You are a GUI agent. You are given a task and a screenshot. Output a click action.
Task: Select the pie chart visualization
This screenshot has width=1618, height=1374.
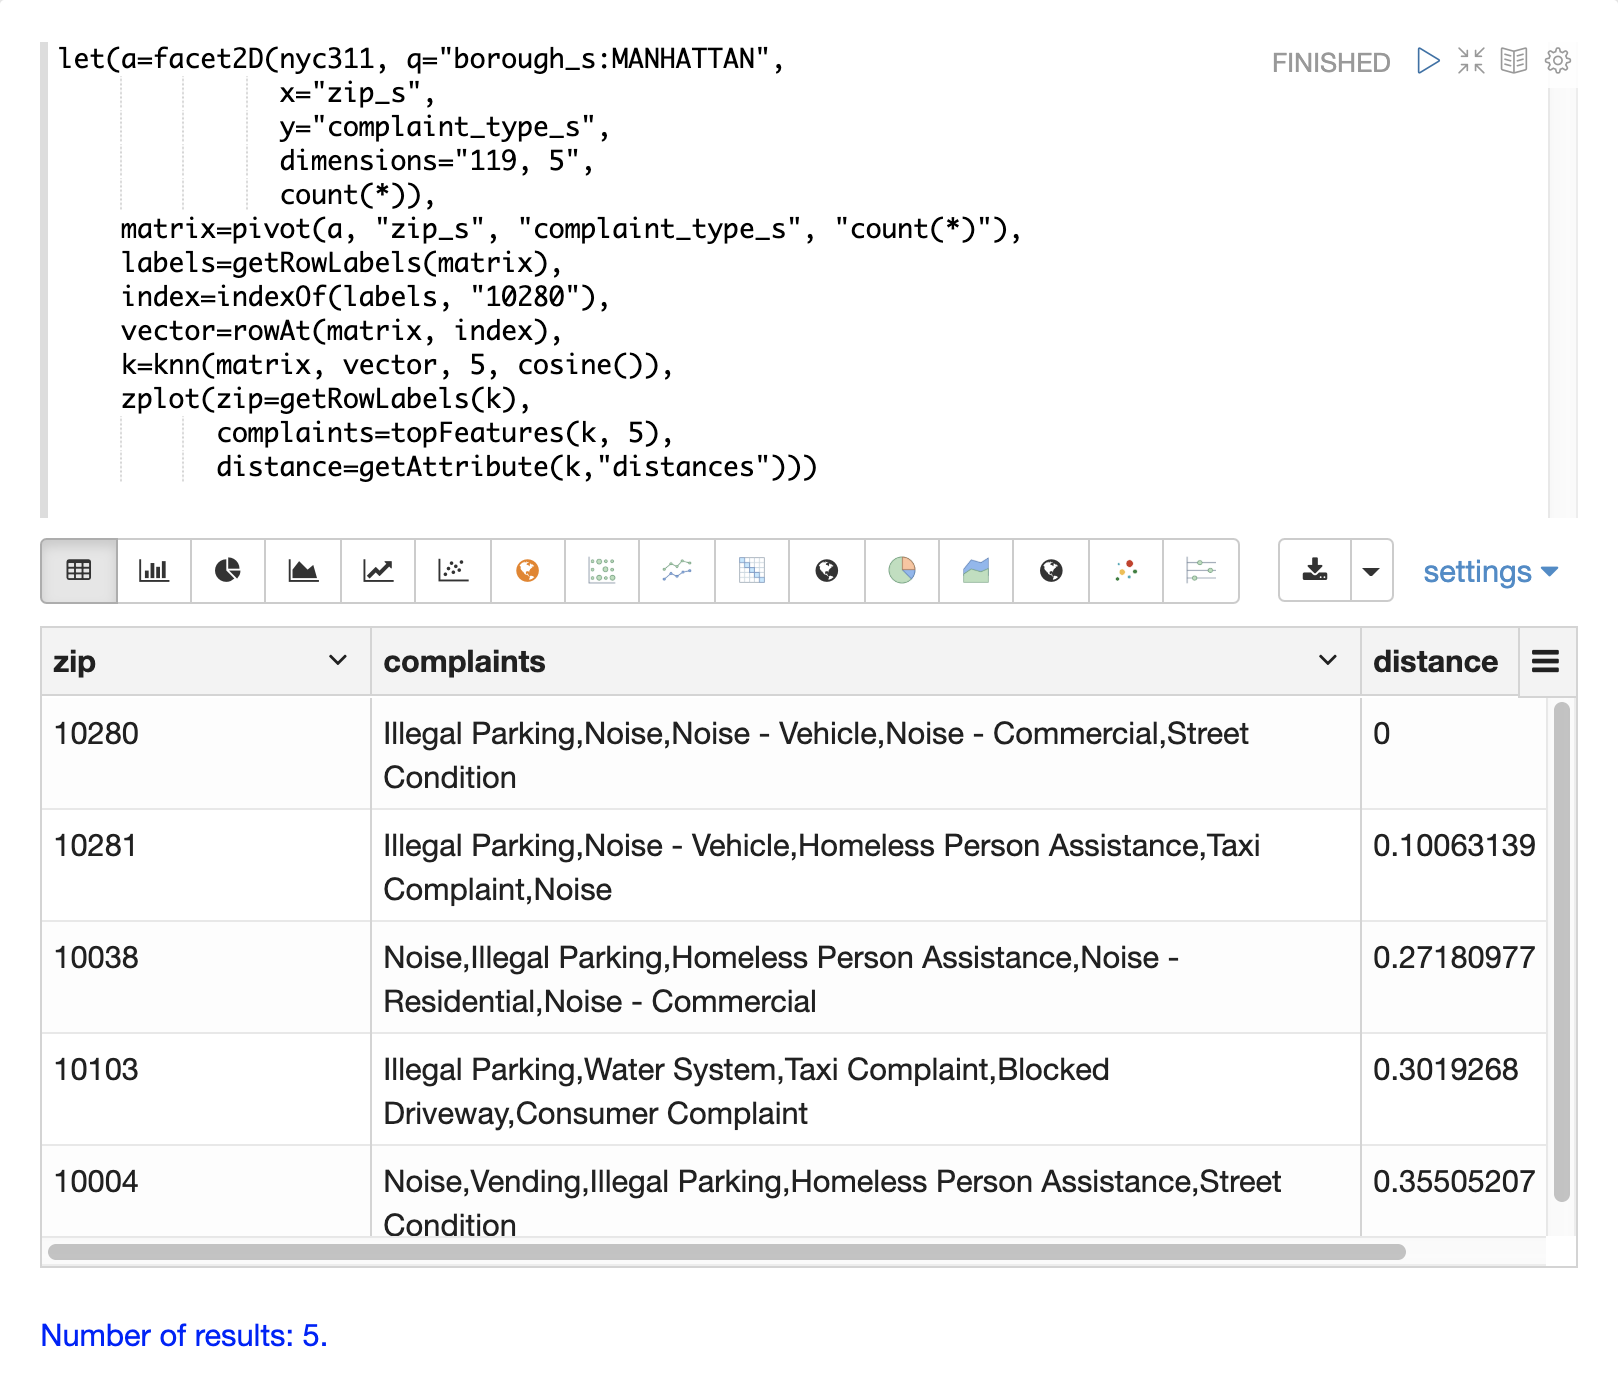click(x=228, y=571)
